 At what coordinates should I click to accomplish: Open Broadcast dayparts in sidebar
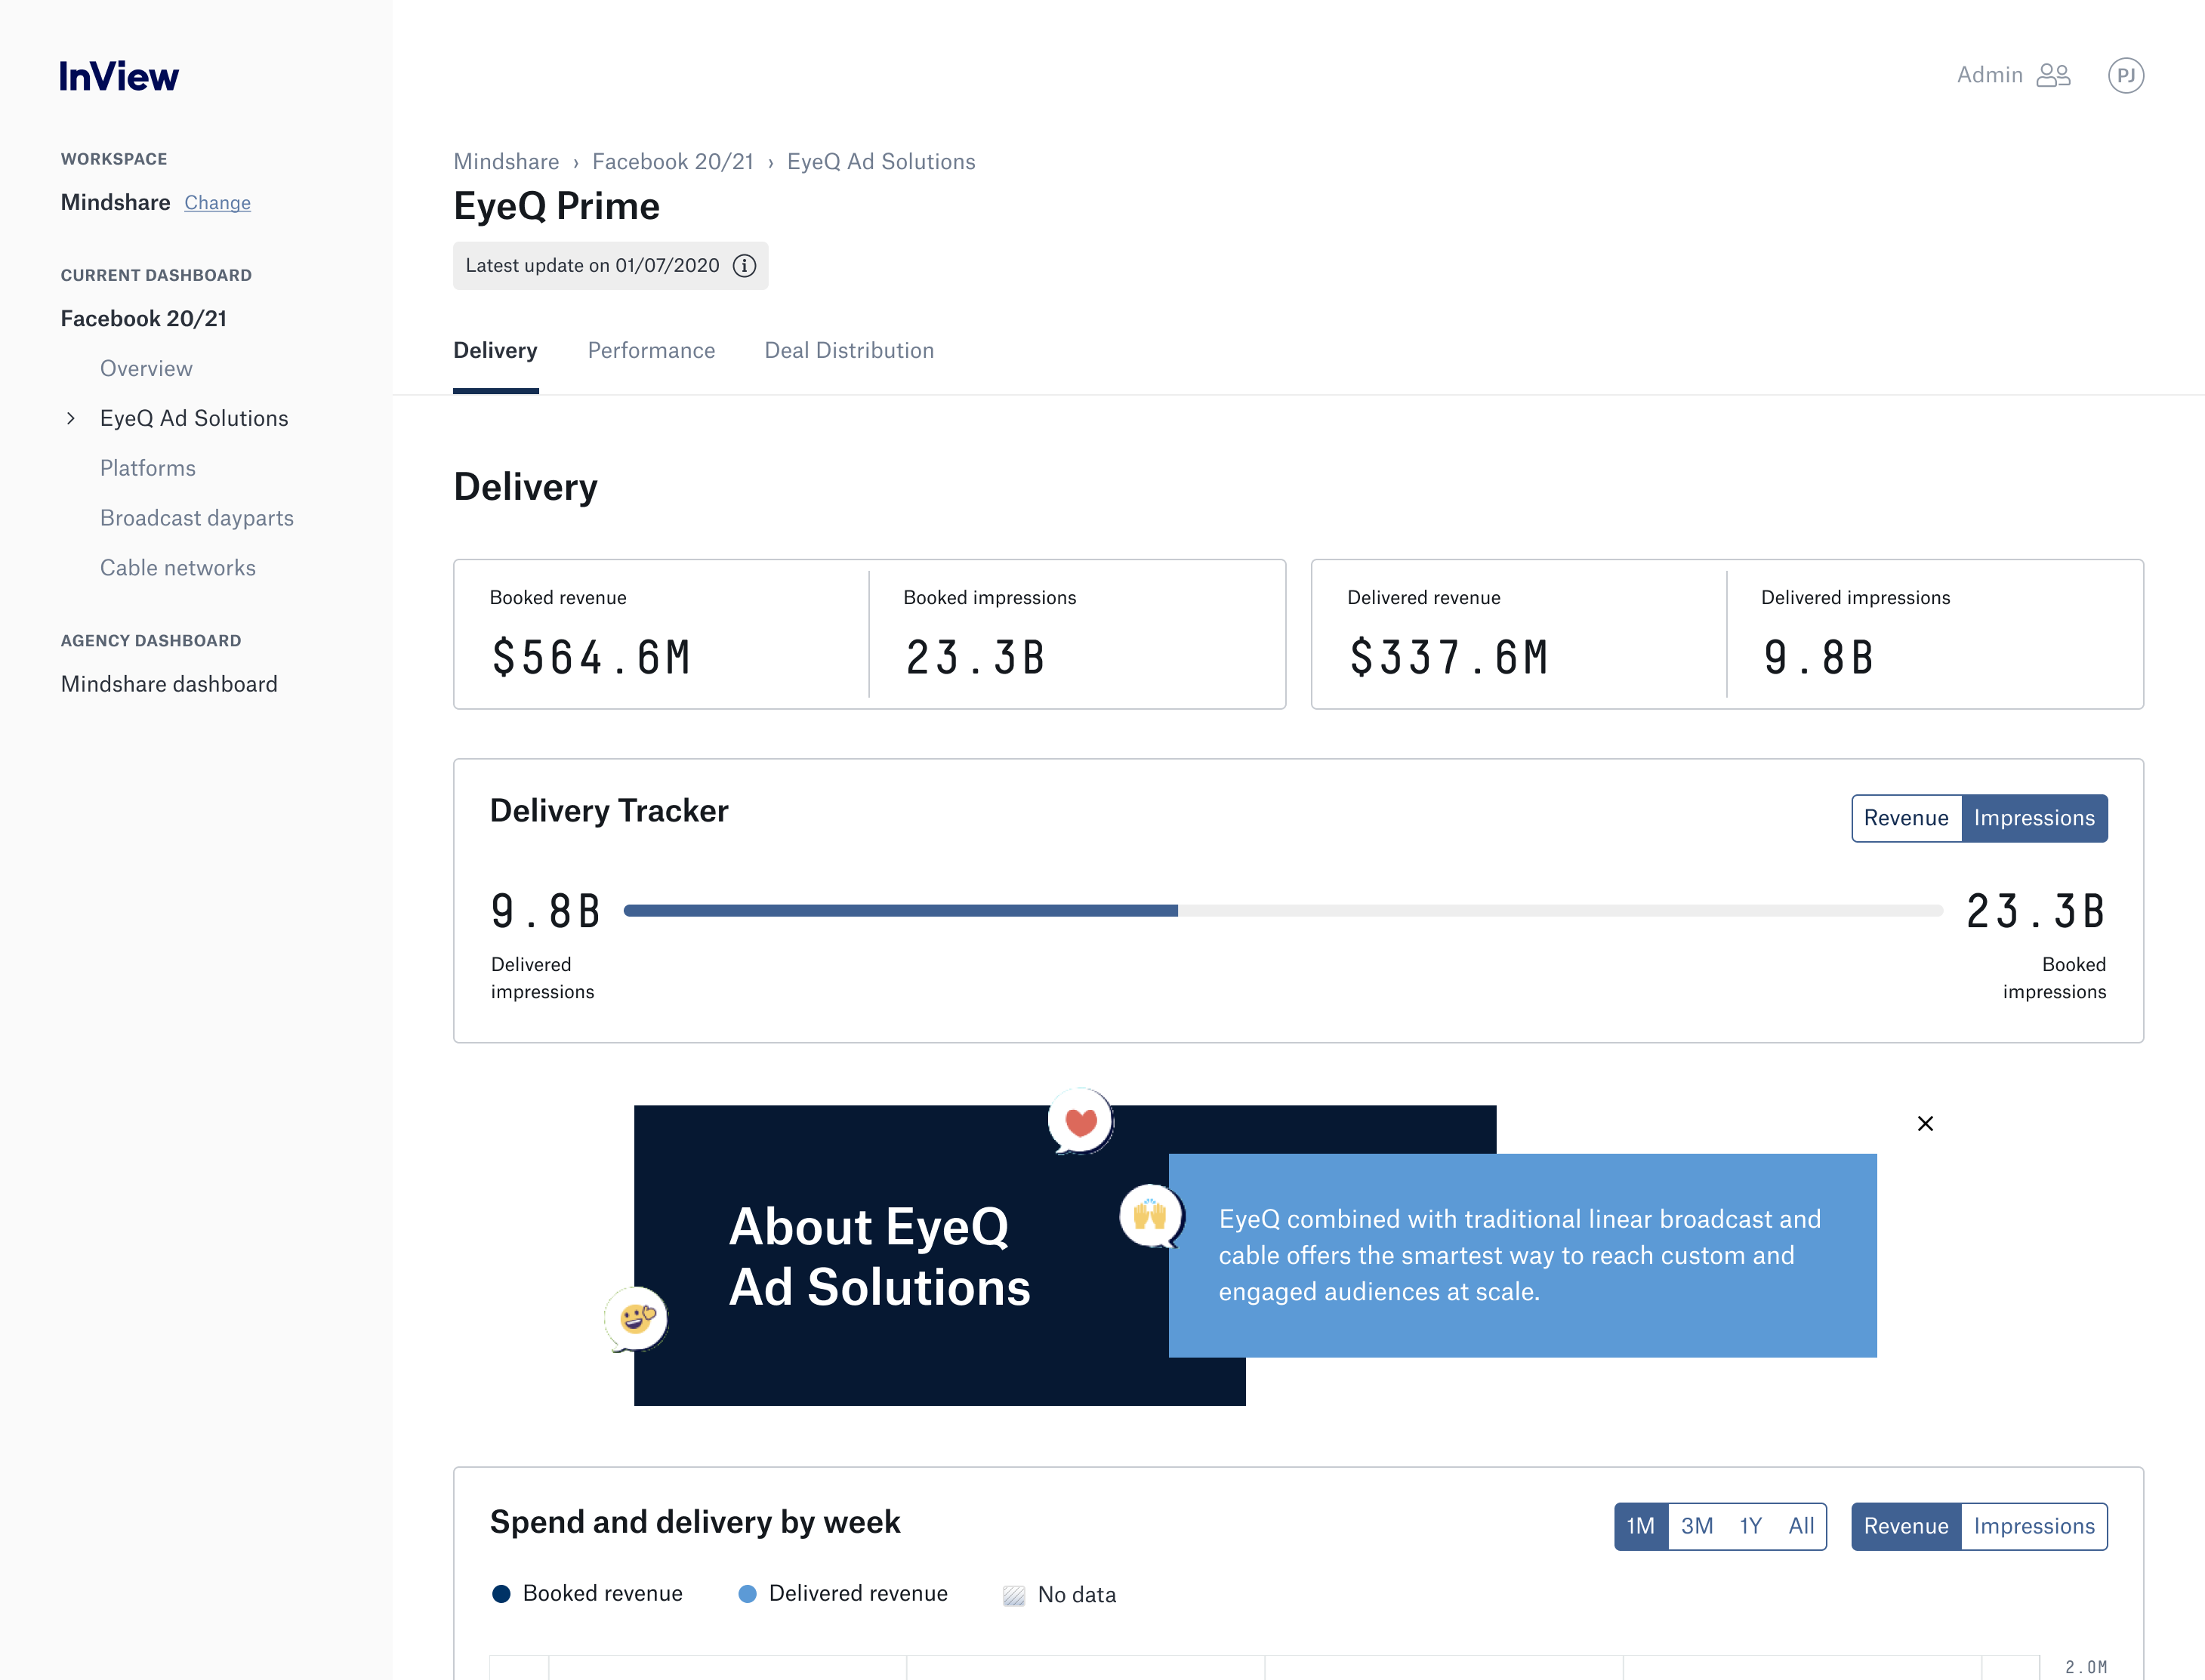[197, 518]
